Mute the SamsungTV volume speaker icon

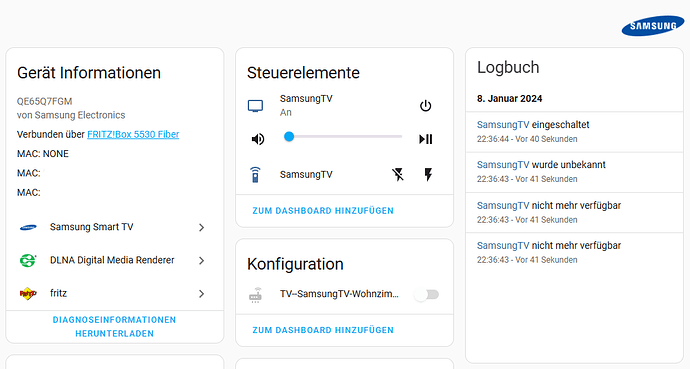click(x=258, y=139)
